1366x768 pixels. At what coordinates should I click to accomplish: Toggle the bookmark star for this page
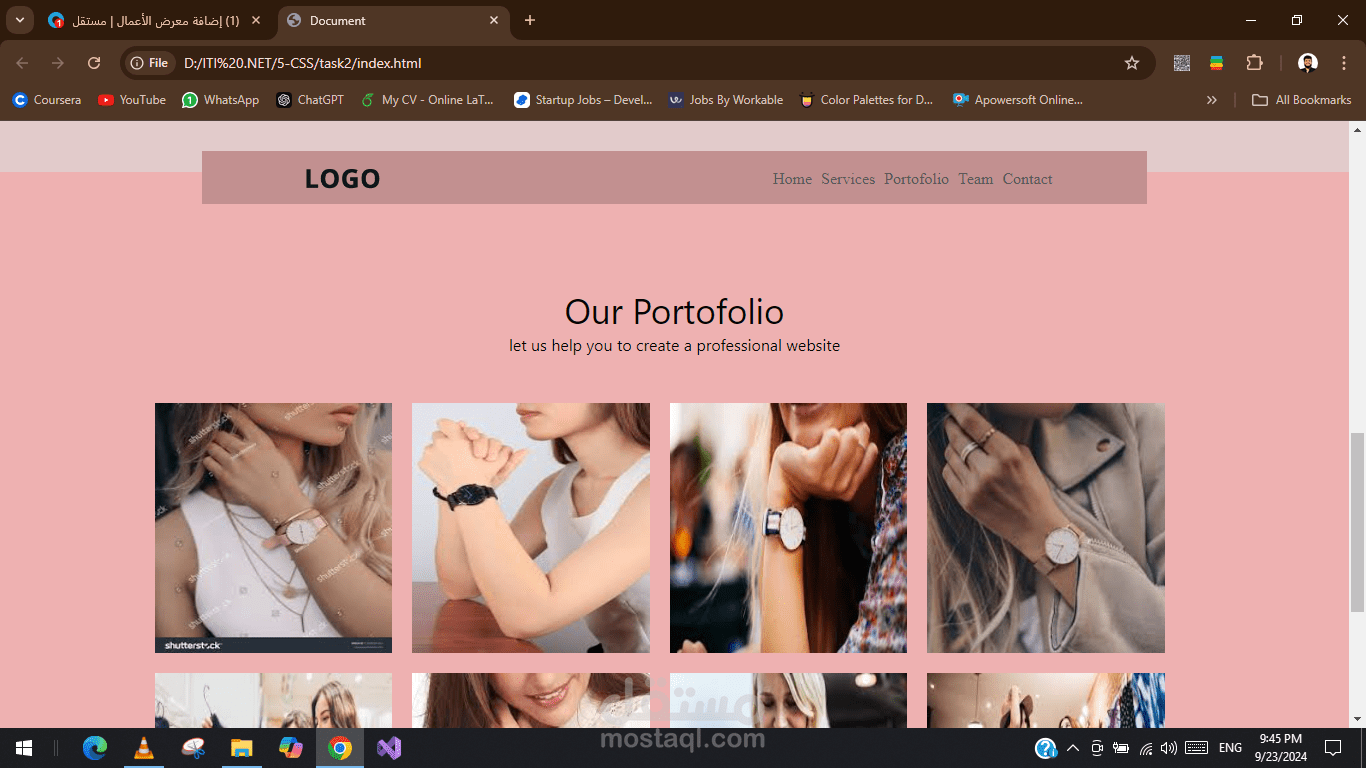(1132, 62)
